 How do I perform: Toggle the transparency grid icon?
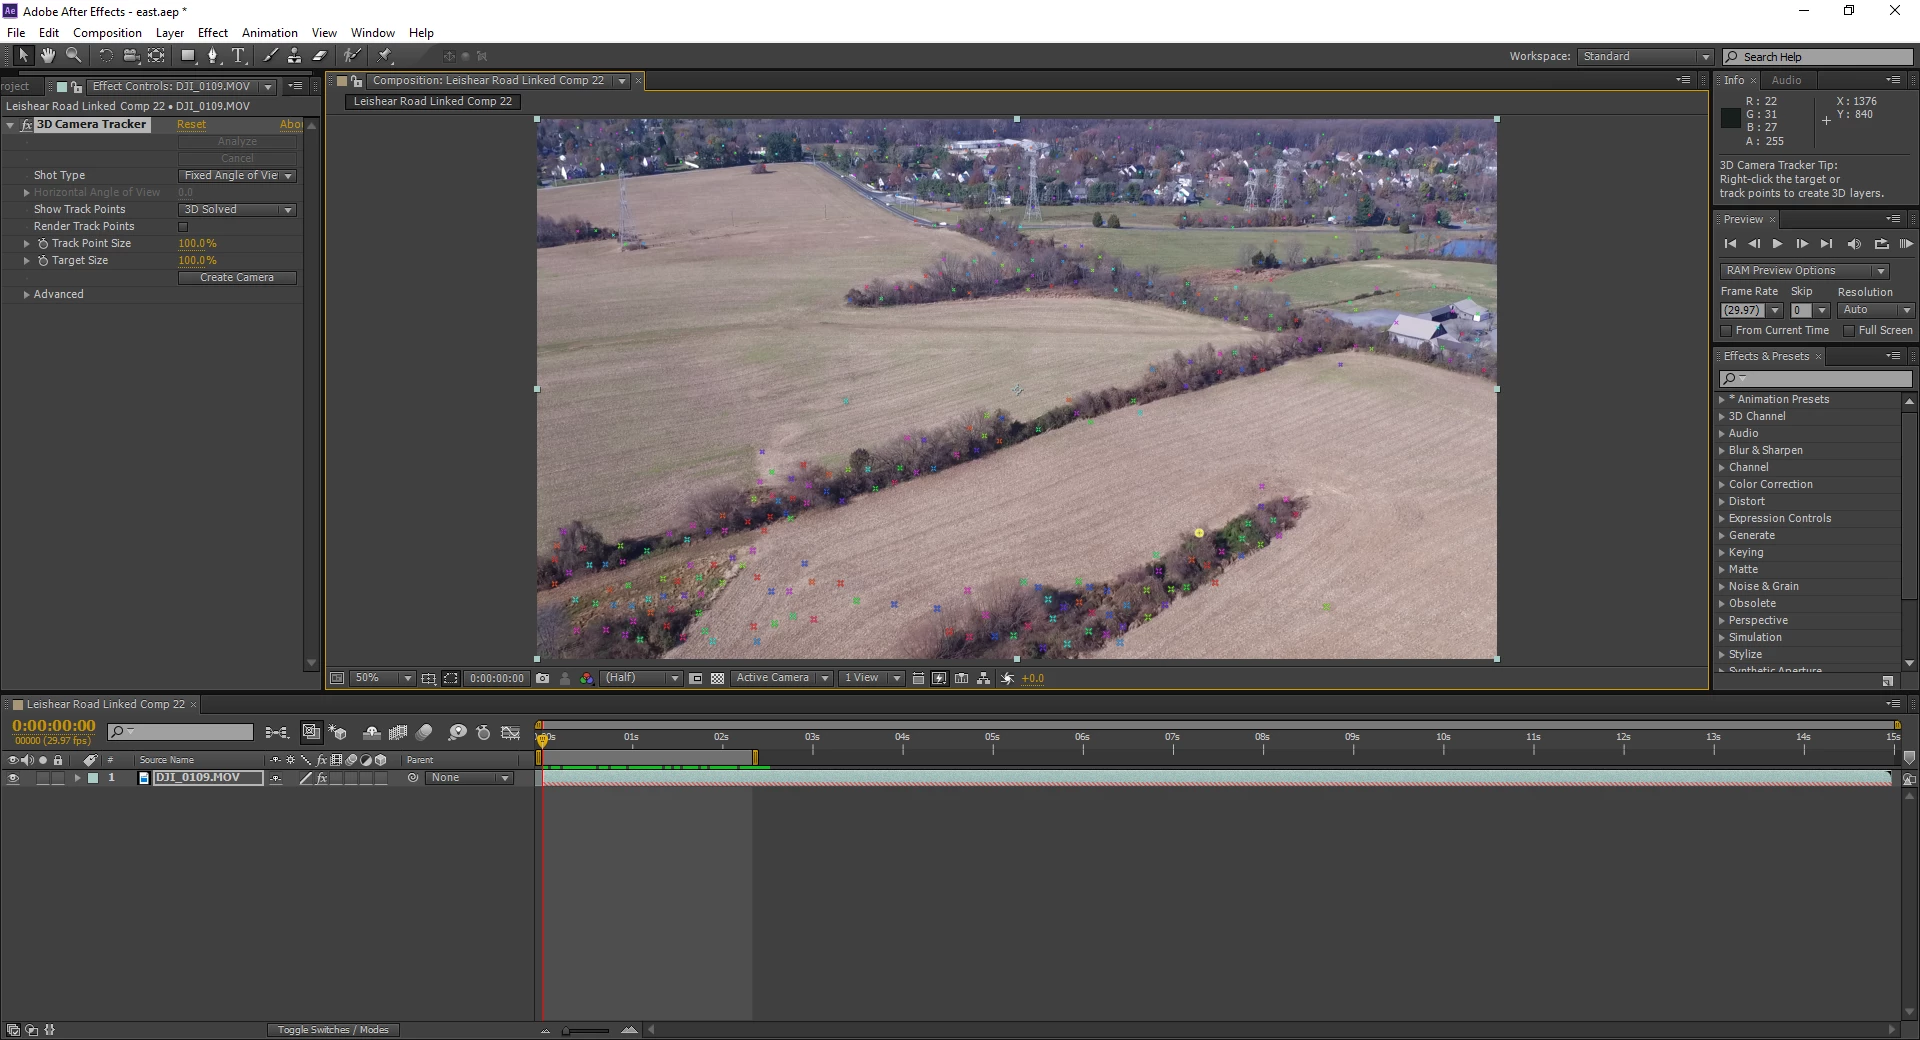click(717, 678)
